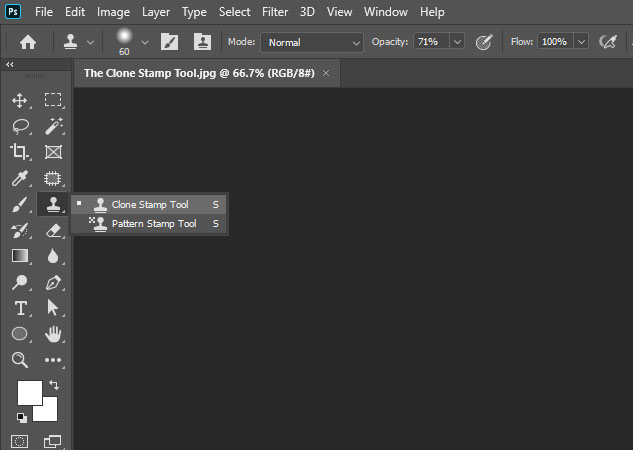Select the Dodge tool
Screen dimensions: 633x450
tap(19, 282)
